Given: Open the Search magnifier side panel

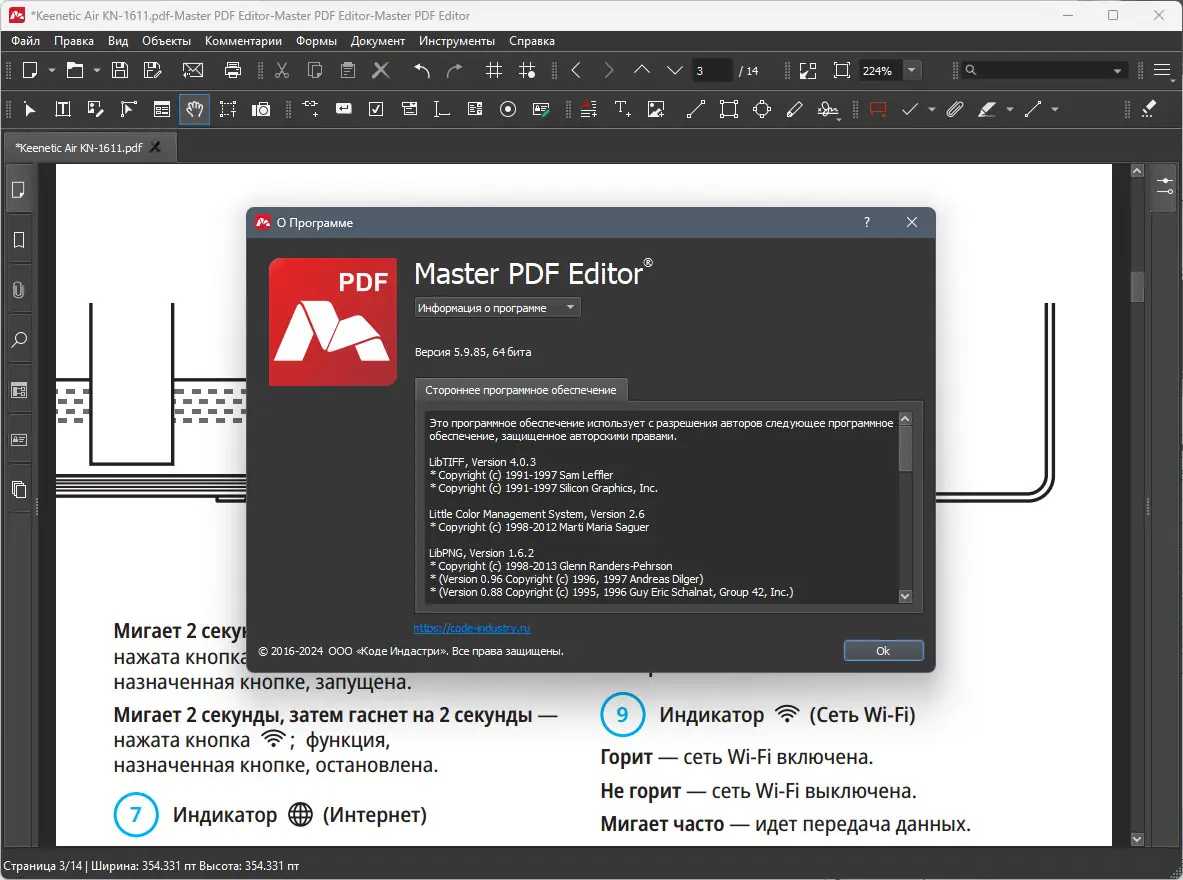Looking at the screenshot, I should pos(20,340).
